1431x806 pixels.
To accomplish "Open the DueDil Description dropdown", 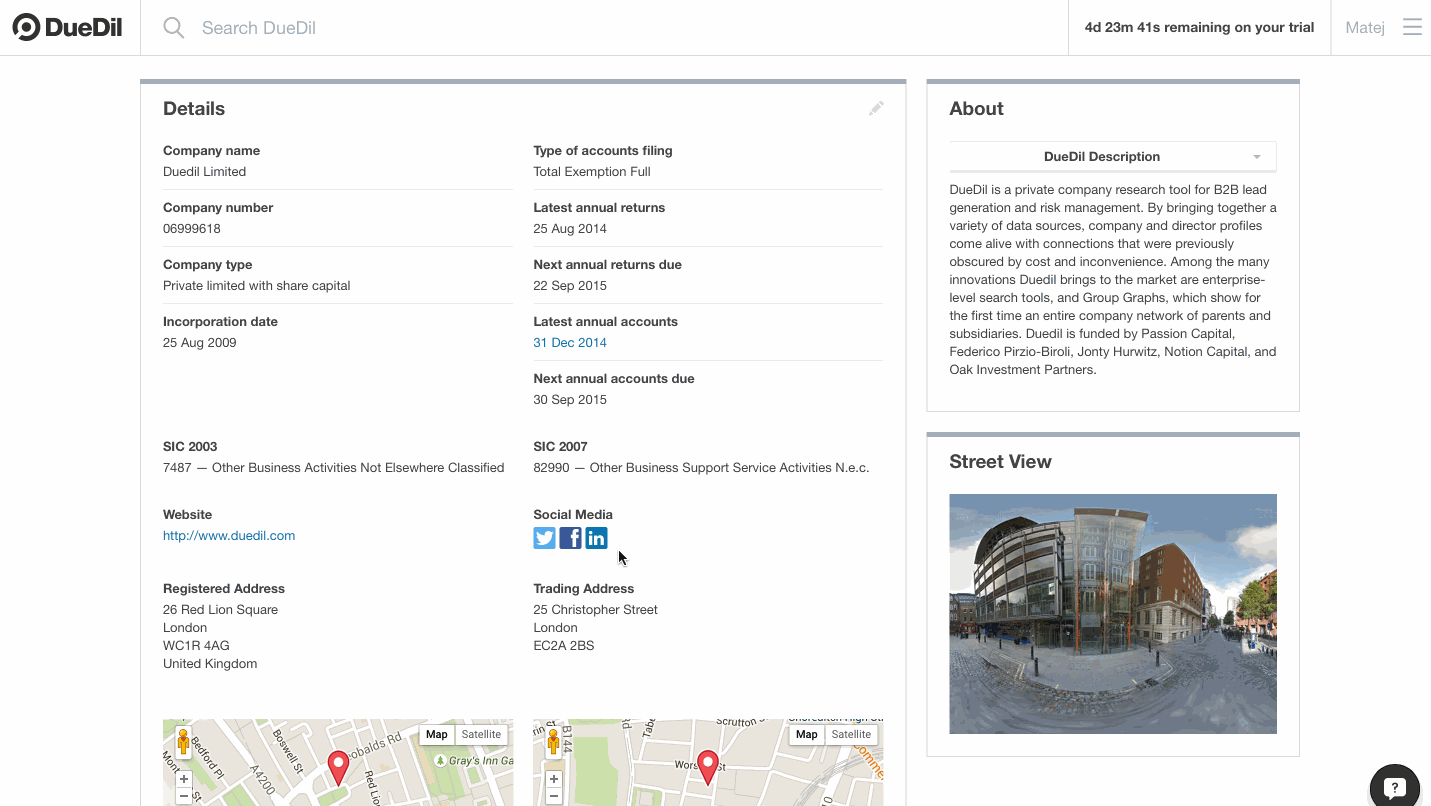I will (x=1113, y=157).
